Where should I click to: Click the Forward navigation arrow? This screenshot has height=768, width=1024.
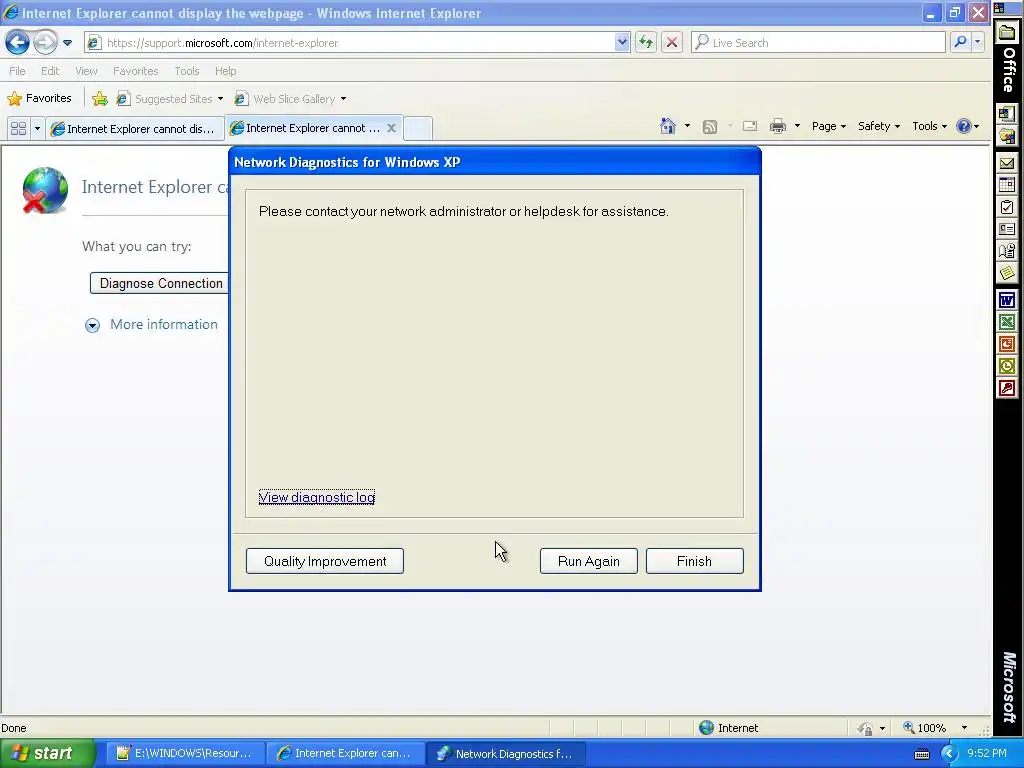point(45,43)
